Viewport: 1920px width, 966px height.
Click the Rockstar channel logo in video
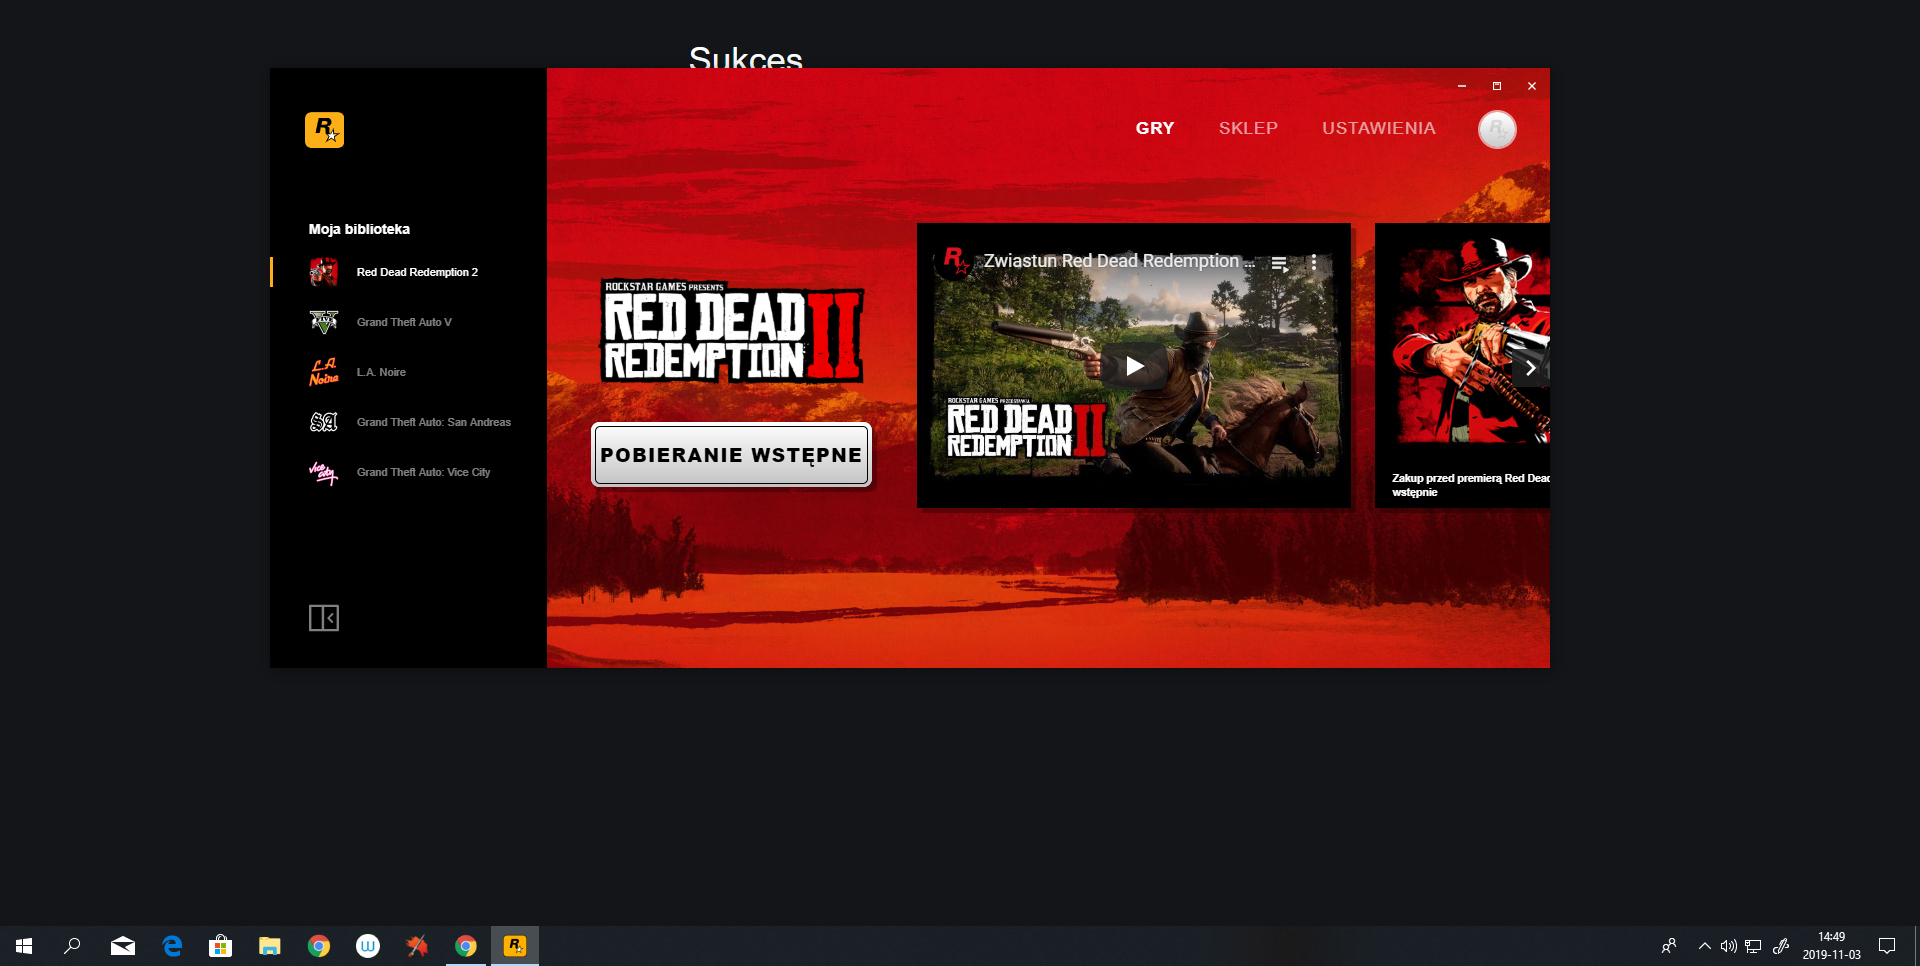point(957,262)
